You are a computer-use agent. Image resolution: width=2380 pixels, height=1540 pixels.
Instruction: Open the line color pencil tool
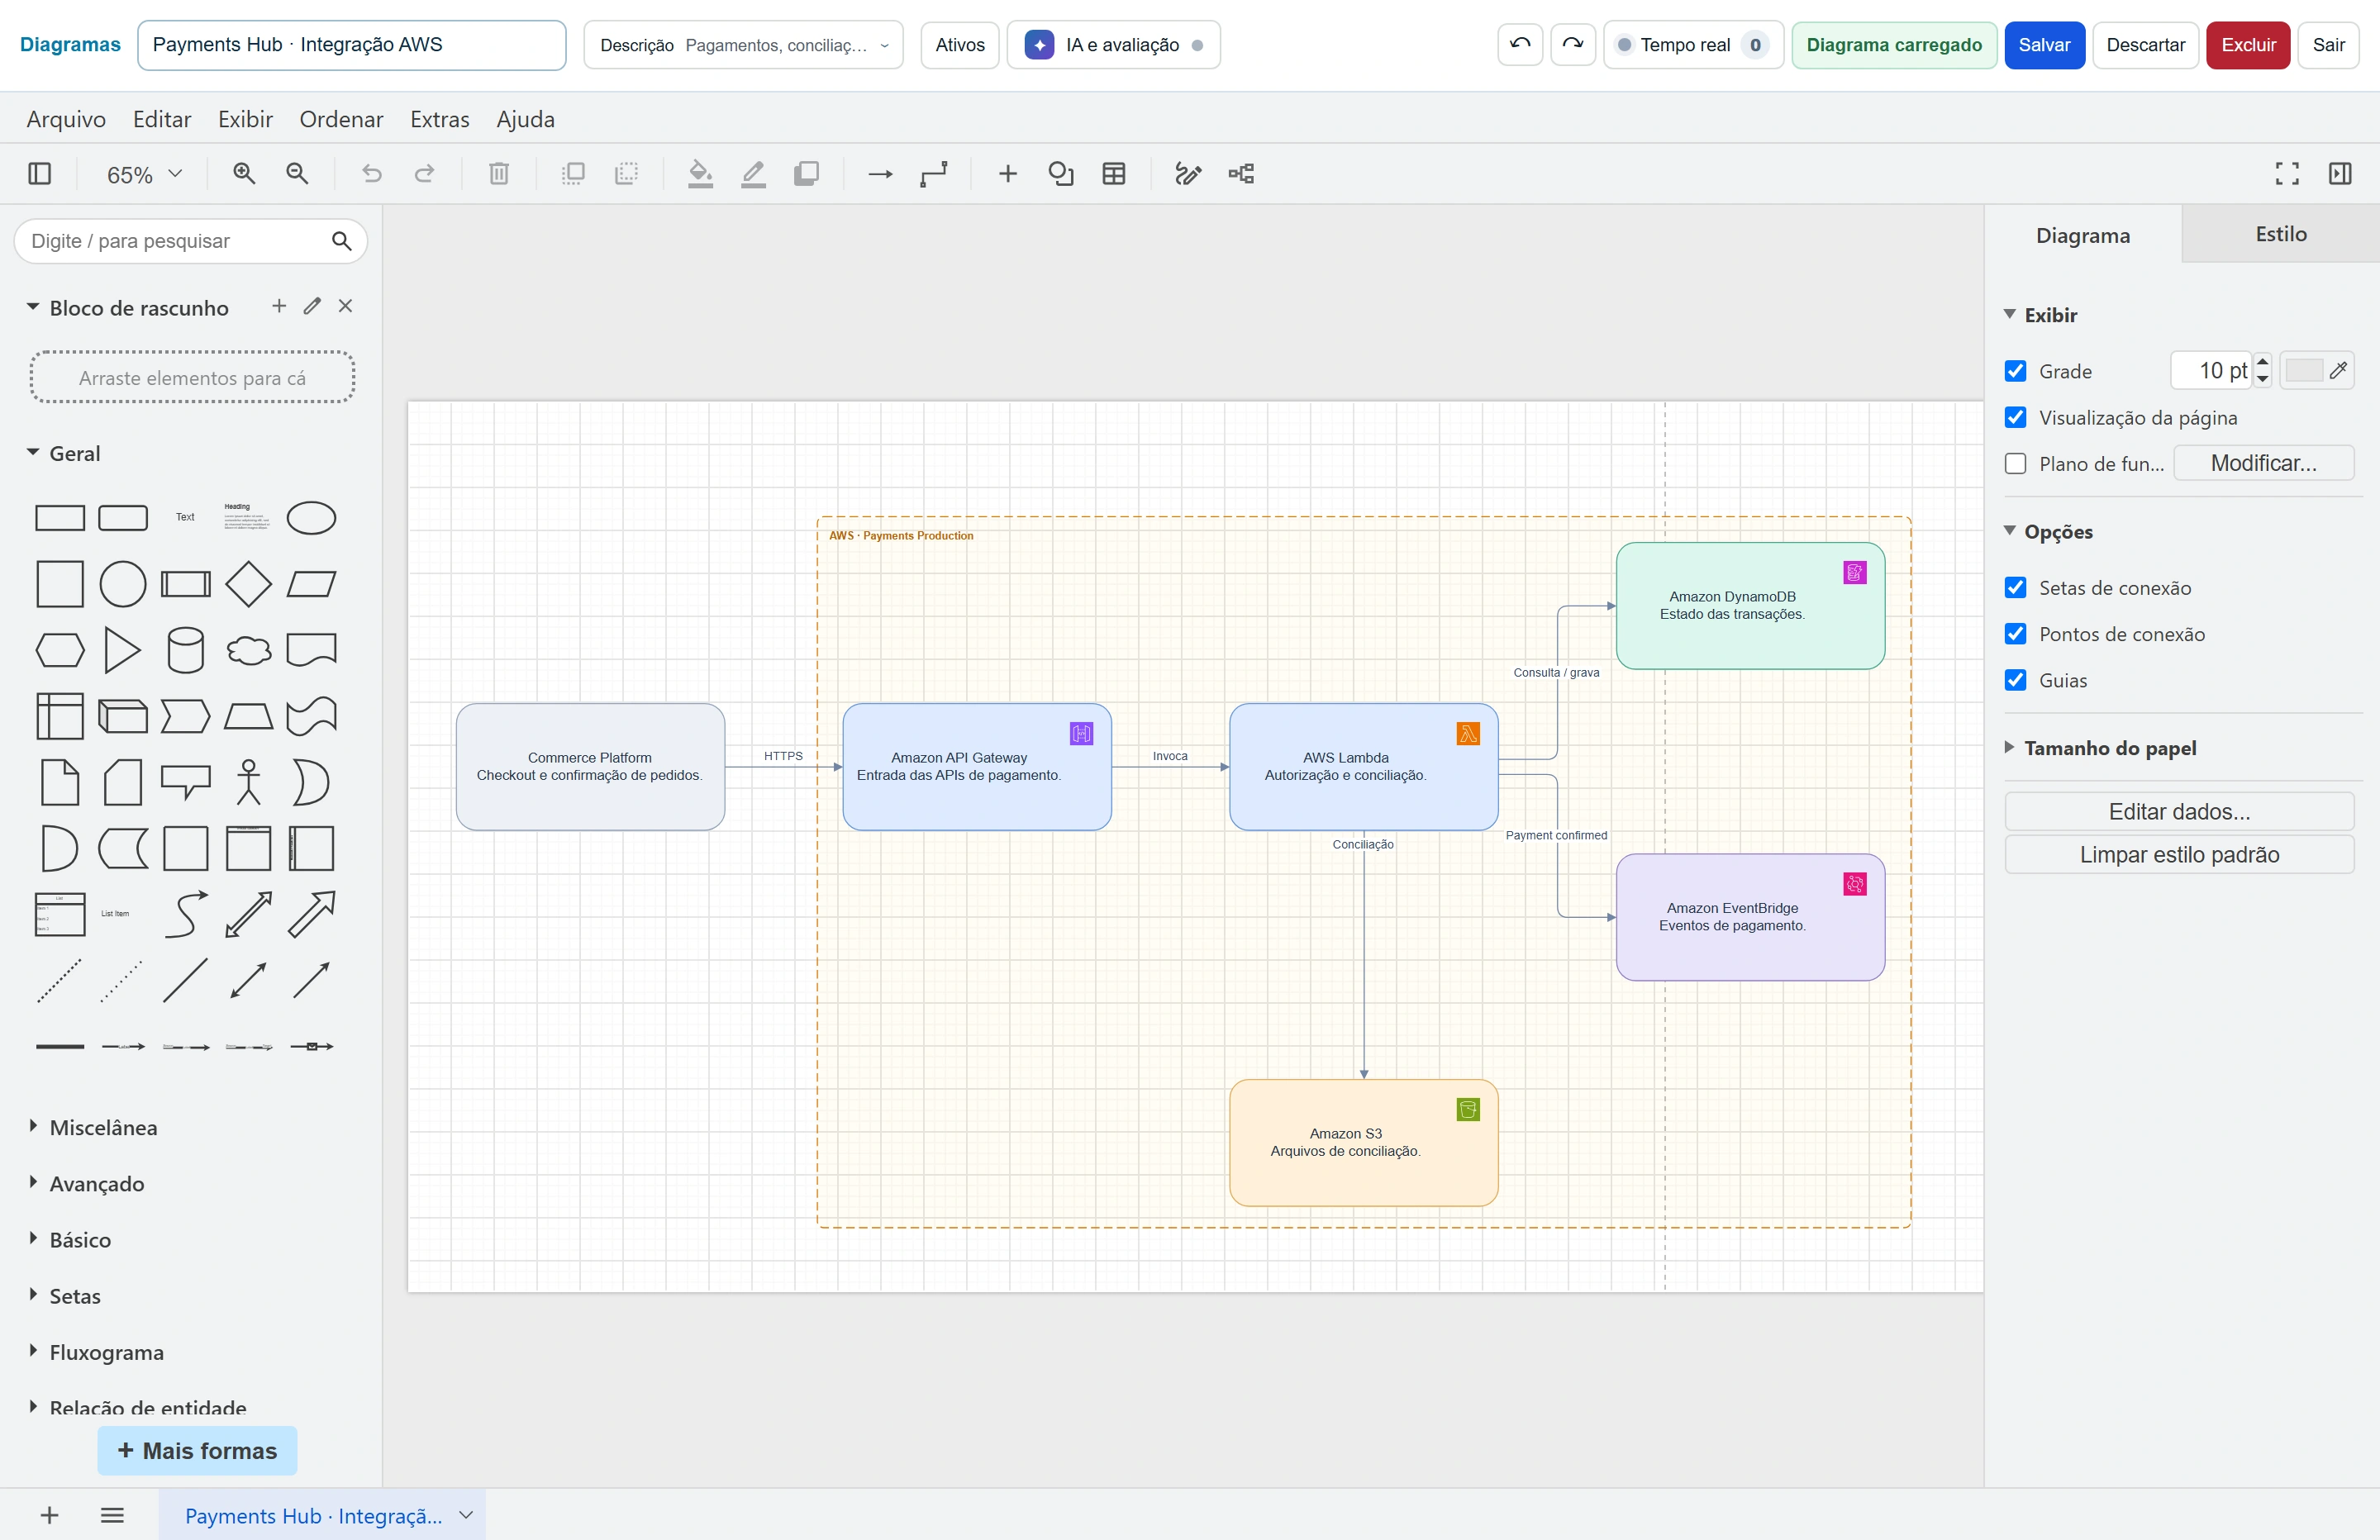pyautogui.click(x=754, y=174)
